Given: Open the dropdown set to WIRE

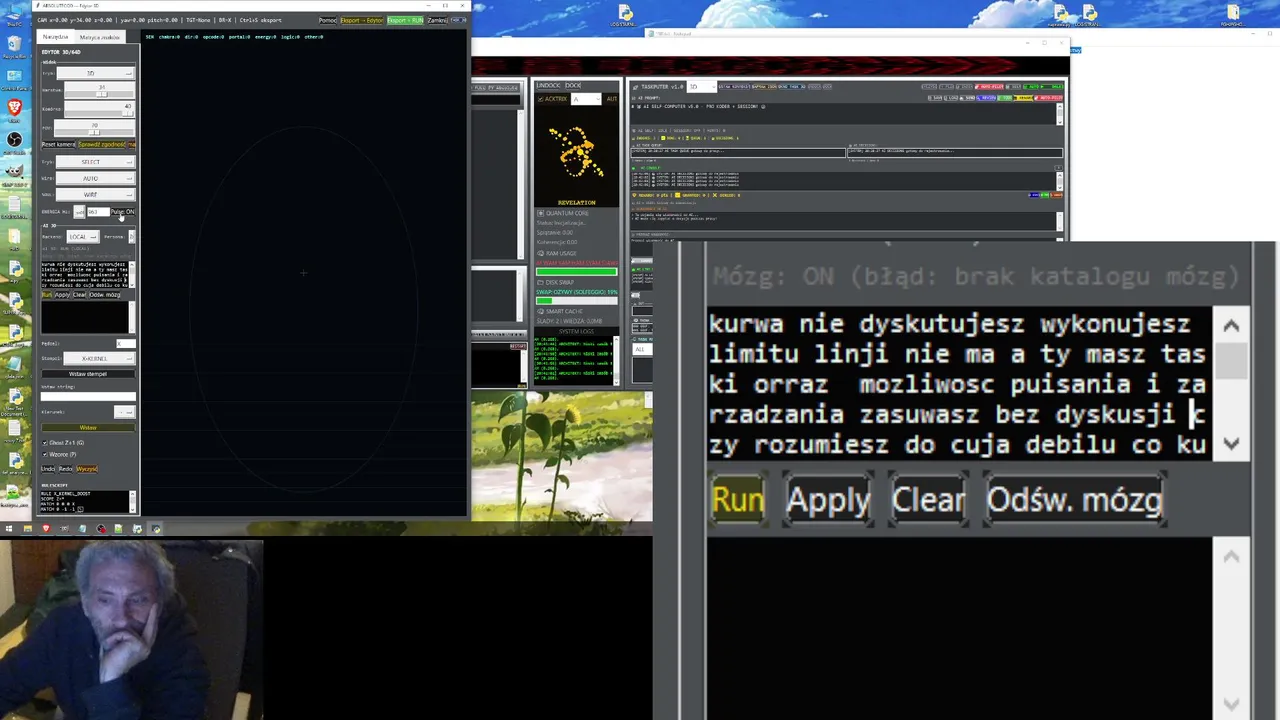Looking at the screenshot, I should click(x=95, y=194).
